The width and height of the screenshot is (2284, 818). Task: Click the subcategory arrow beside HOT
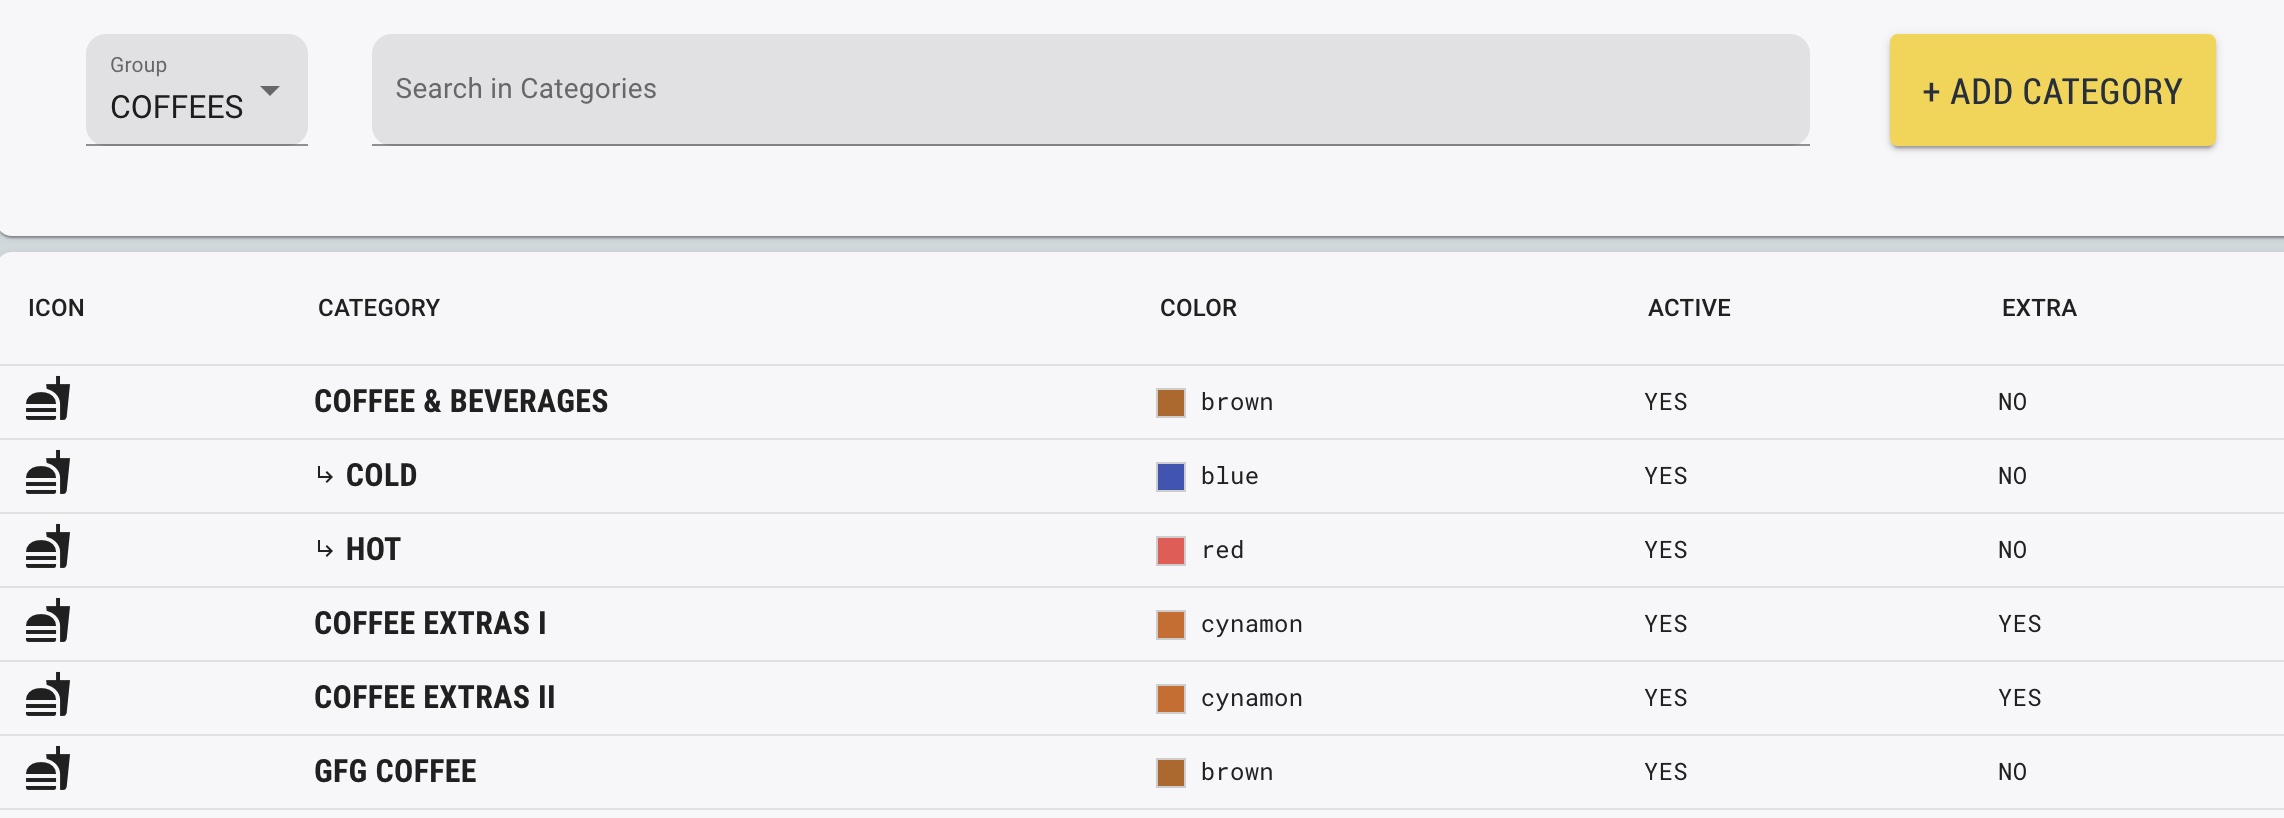point(325,549)
